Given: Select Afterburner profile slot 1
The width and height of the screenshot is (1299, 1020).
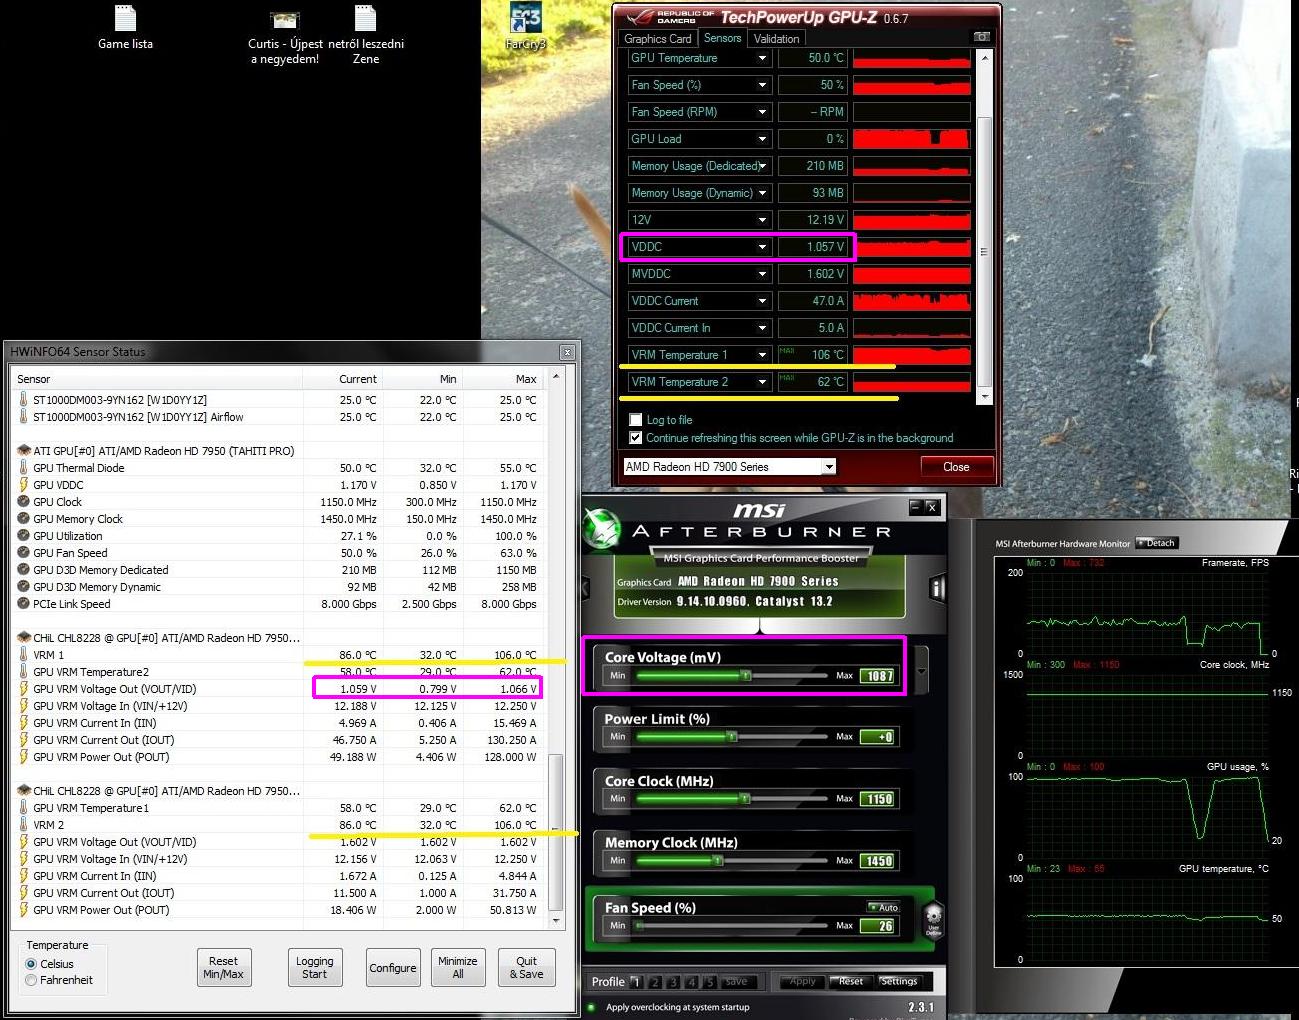Looking at the screenshot, I should 636,982.
